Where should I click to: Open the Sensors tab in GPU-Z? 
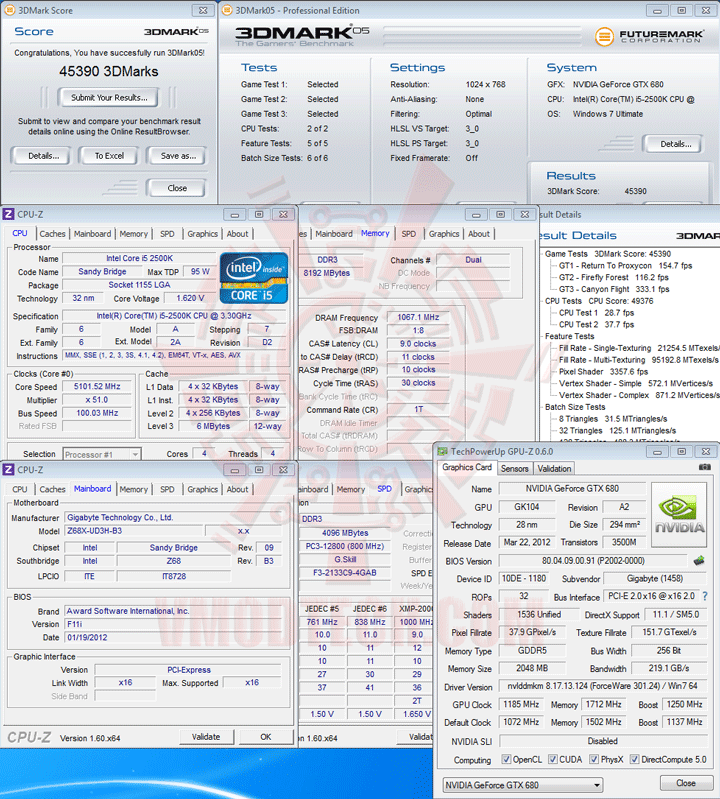pyautogui.click(x=515, y=468)
